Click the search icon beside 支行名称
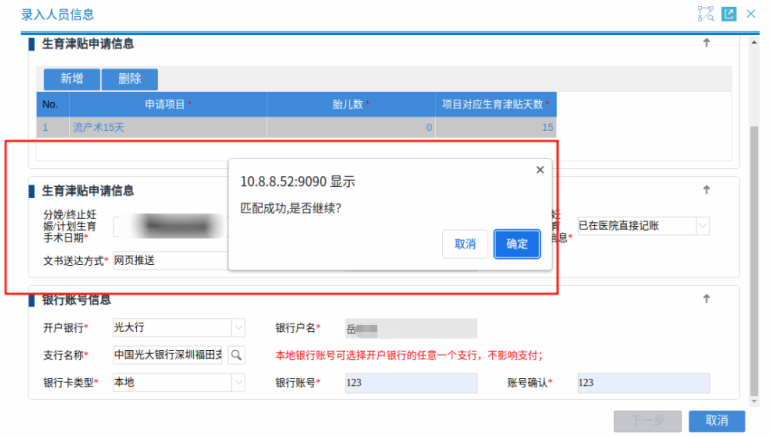This screenshot has height=438, width=770. tap(237, 355)
